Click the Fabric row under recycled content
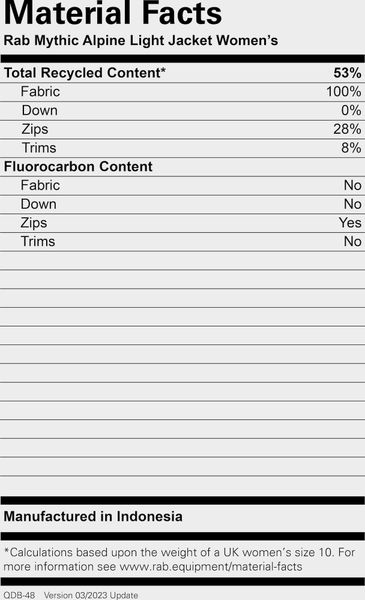Screen dimensions: 365x600 tap(182, 92)
